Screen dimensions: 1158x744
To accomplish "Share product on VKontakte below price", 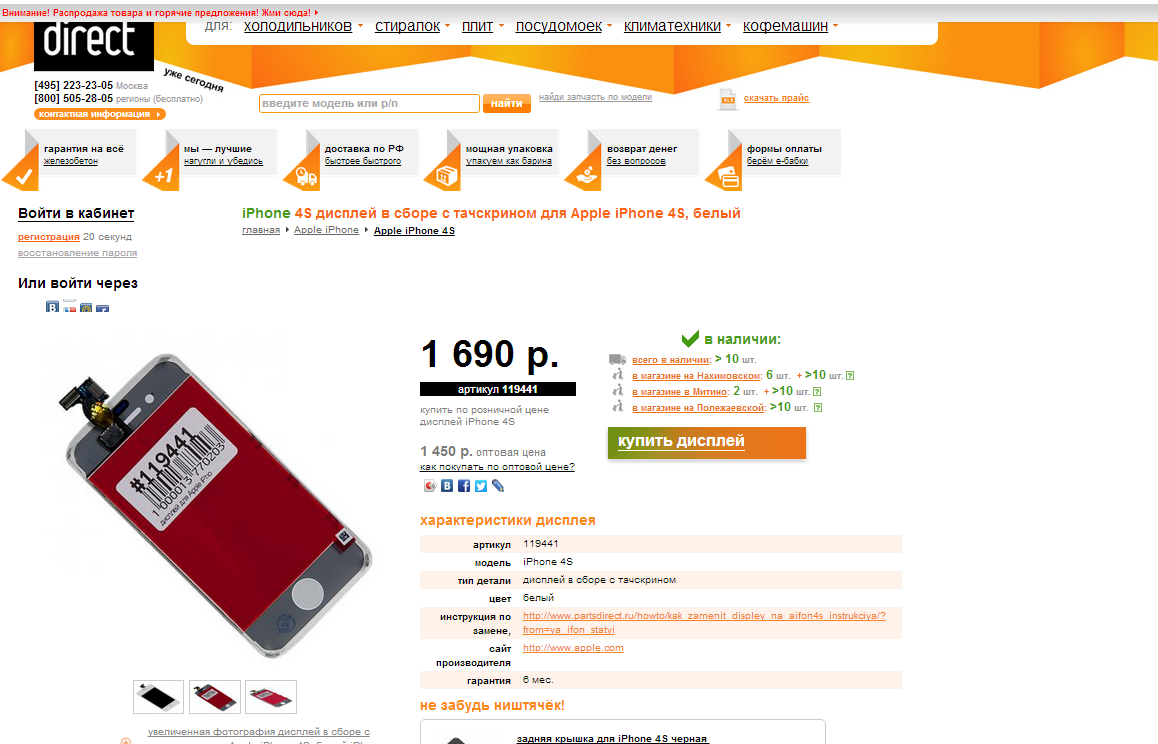I will click(447, 485).
